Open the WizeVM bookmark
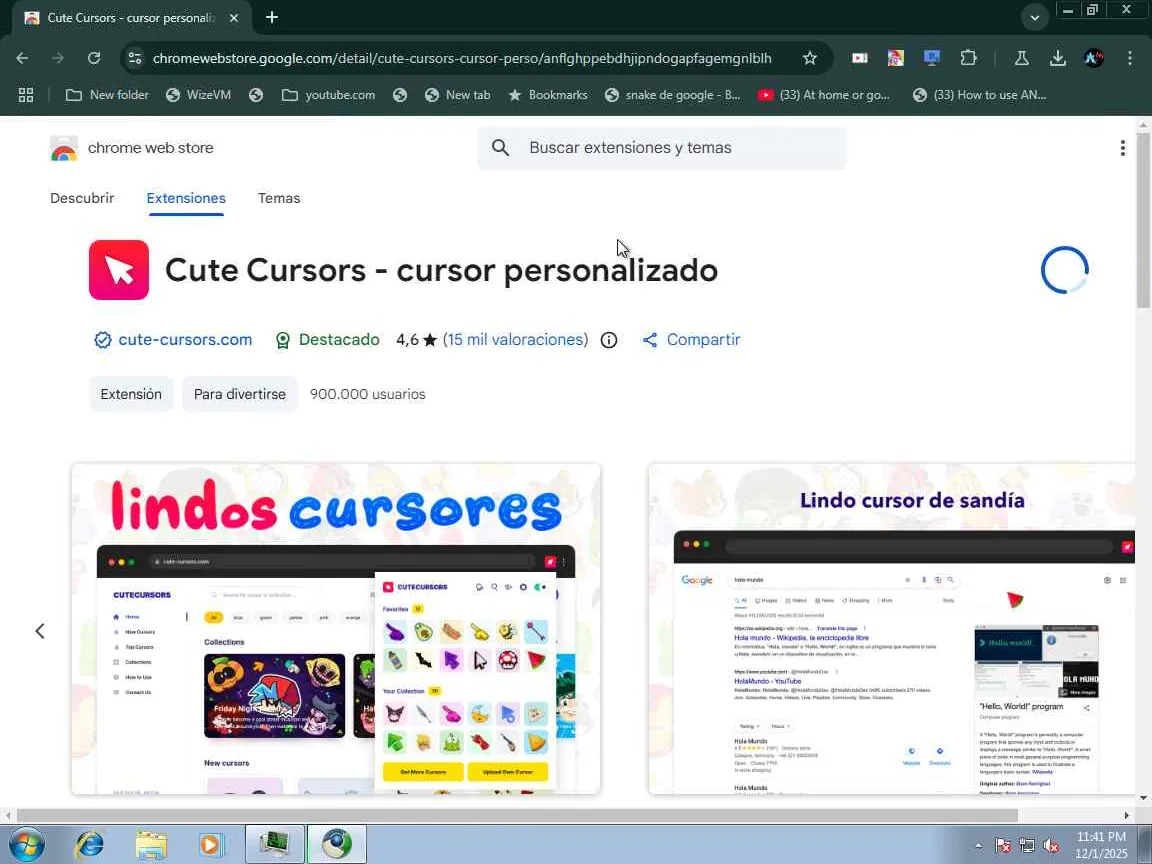 pyautogui.click(x=198, y=95)
